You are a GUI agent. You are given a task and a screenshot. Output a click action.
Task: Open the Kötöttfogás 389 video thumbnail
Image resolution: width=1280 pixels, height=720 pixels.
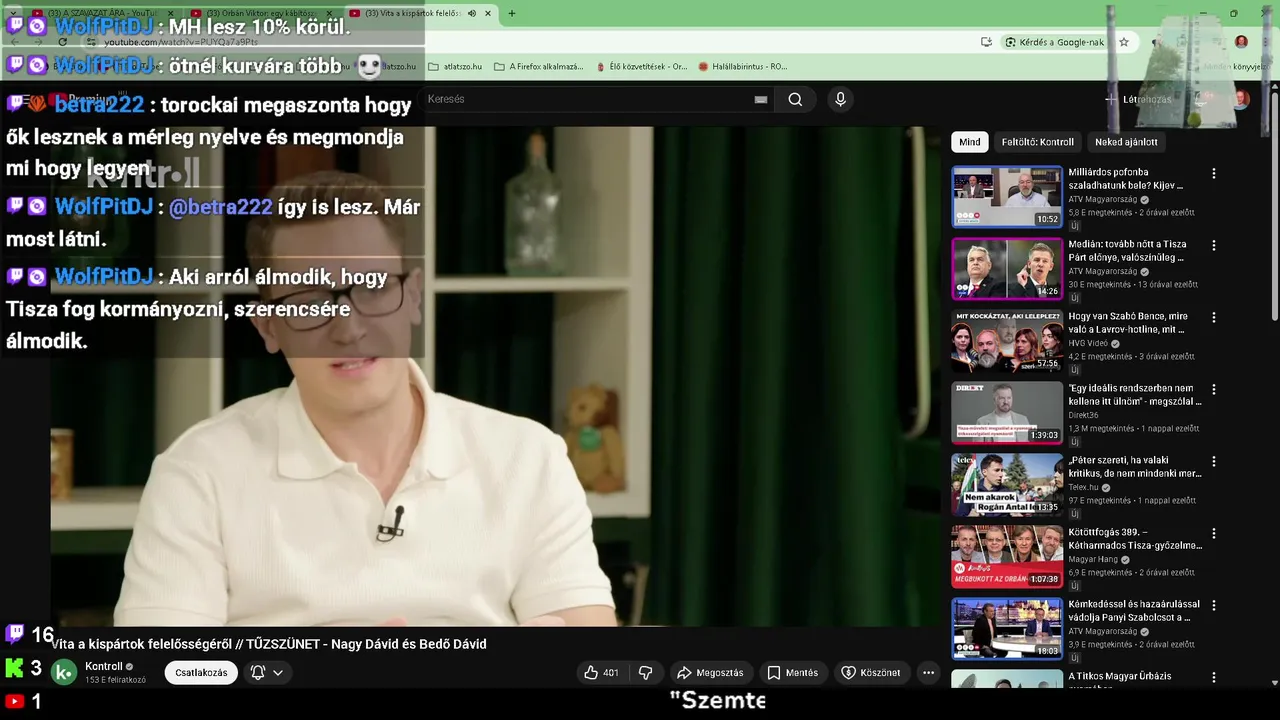coord(1007,557)
